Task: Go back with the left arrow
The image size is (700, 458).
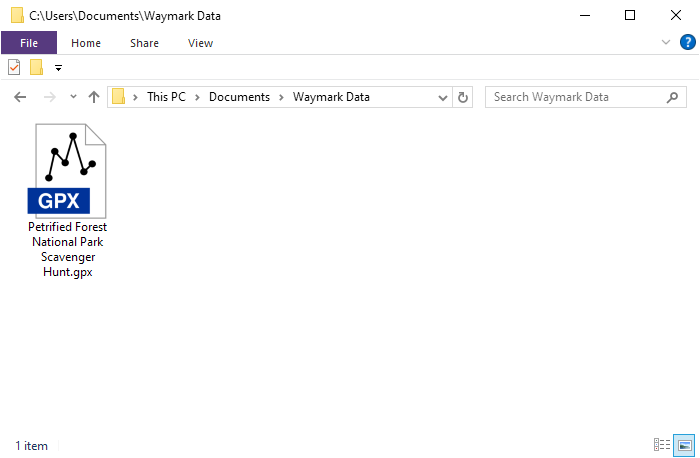Action: click(20, 97)
